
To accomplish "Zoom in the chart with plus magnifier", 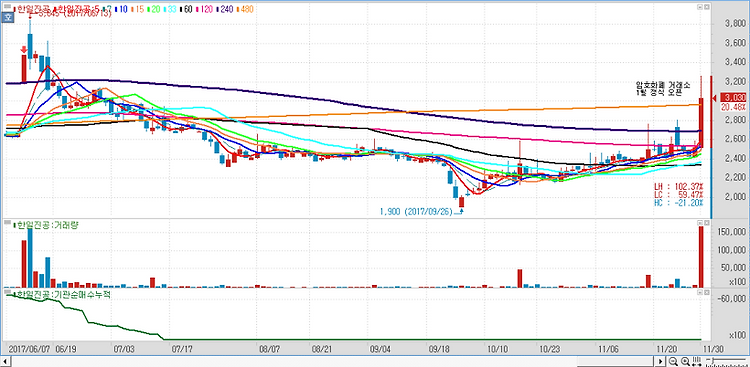I will [x=685, y=361].
